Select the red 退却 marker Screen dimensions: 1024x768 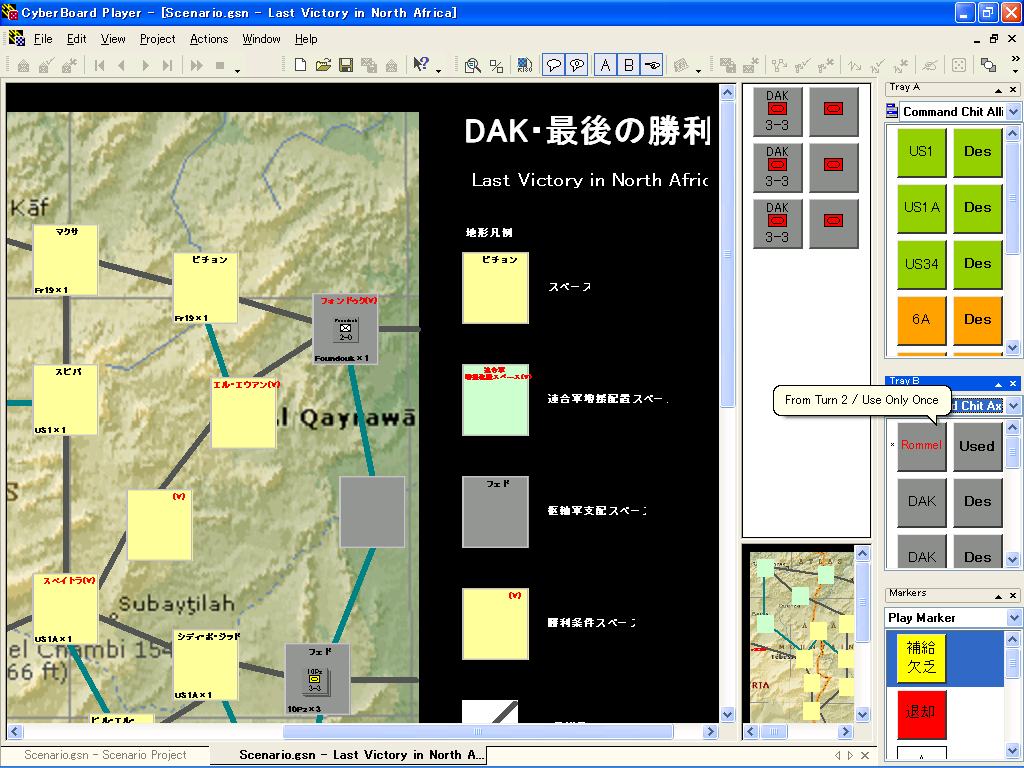921,714
